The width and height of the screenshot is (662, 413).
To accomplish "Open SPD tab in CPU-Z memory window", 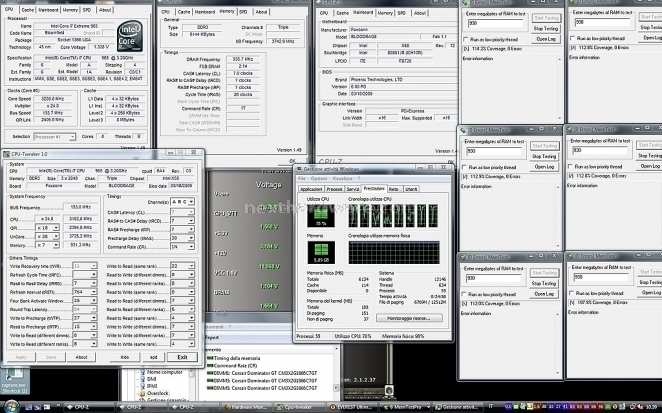I will (243, 12).
